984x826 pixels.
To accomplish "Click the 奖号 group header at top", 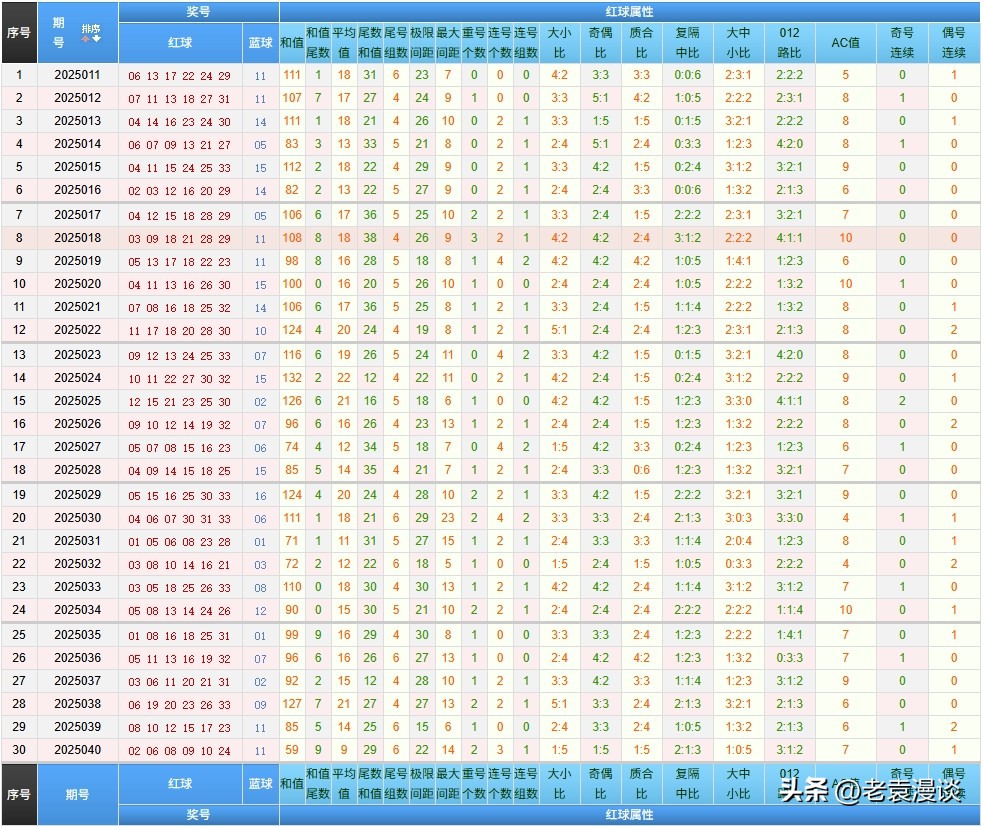I will point(198,11).
